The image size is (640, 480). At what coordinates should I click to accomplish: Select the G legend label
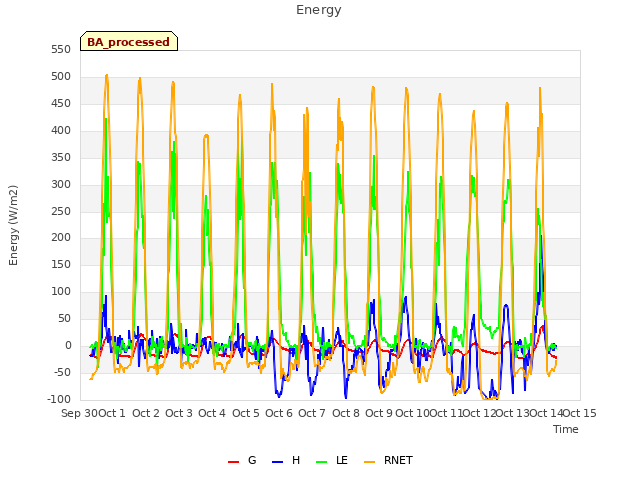pyautogui.click(x=252, y=460)
